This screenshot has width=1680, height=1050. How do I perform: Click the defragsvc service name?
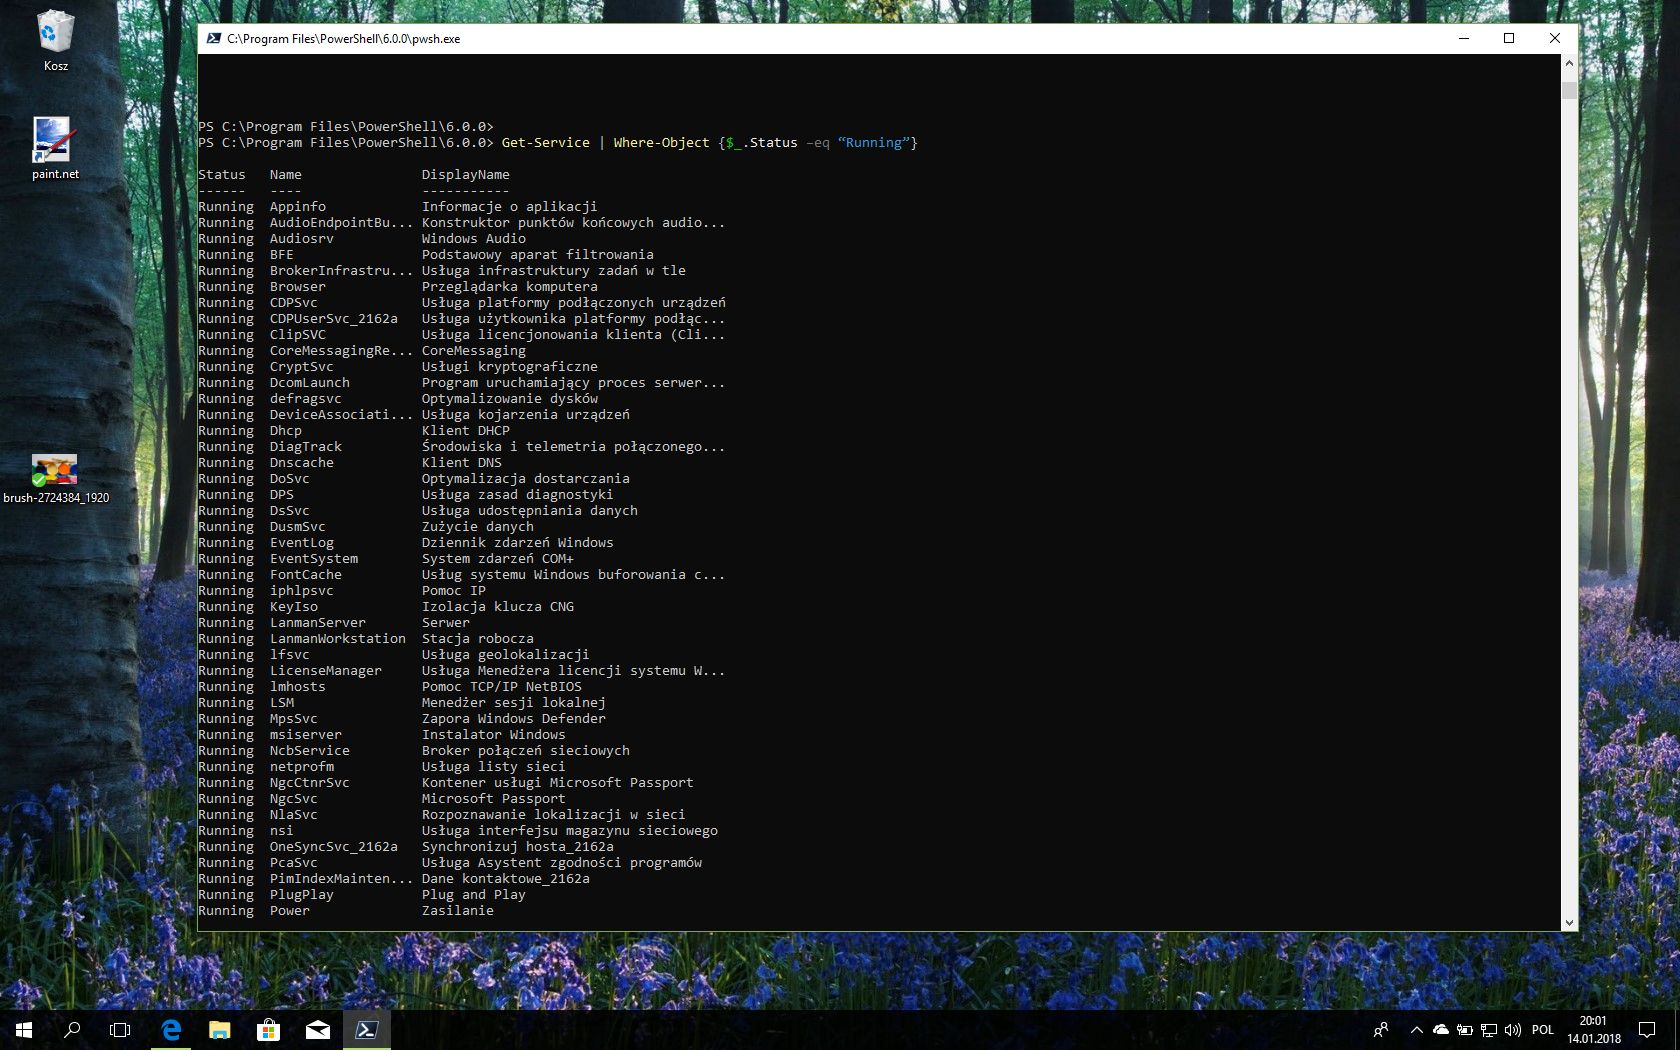[x=306, y=399]
